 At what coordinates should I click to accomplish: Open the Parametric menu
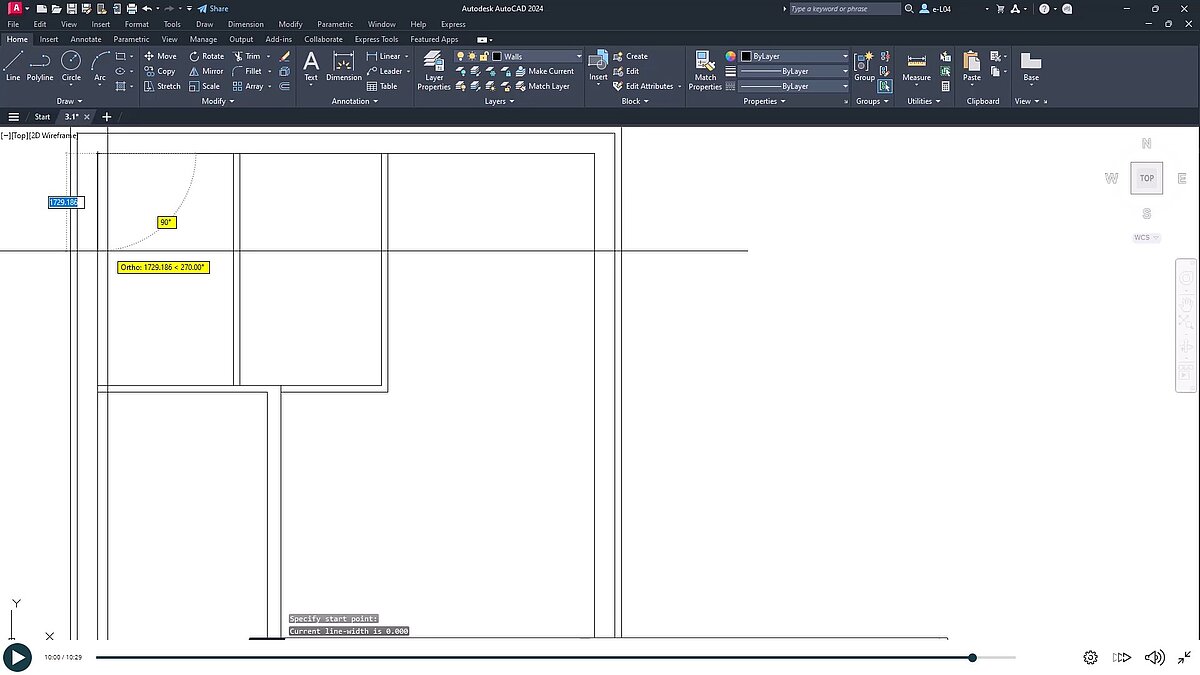pos(334,24)
